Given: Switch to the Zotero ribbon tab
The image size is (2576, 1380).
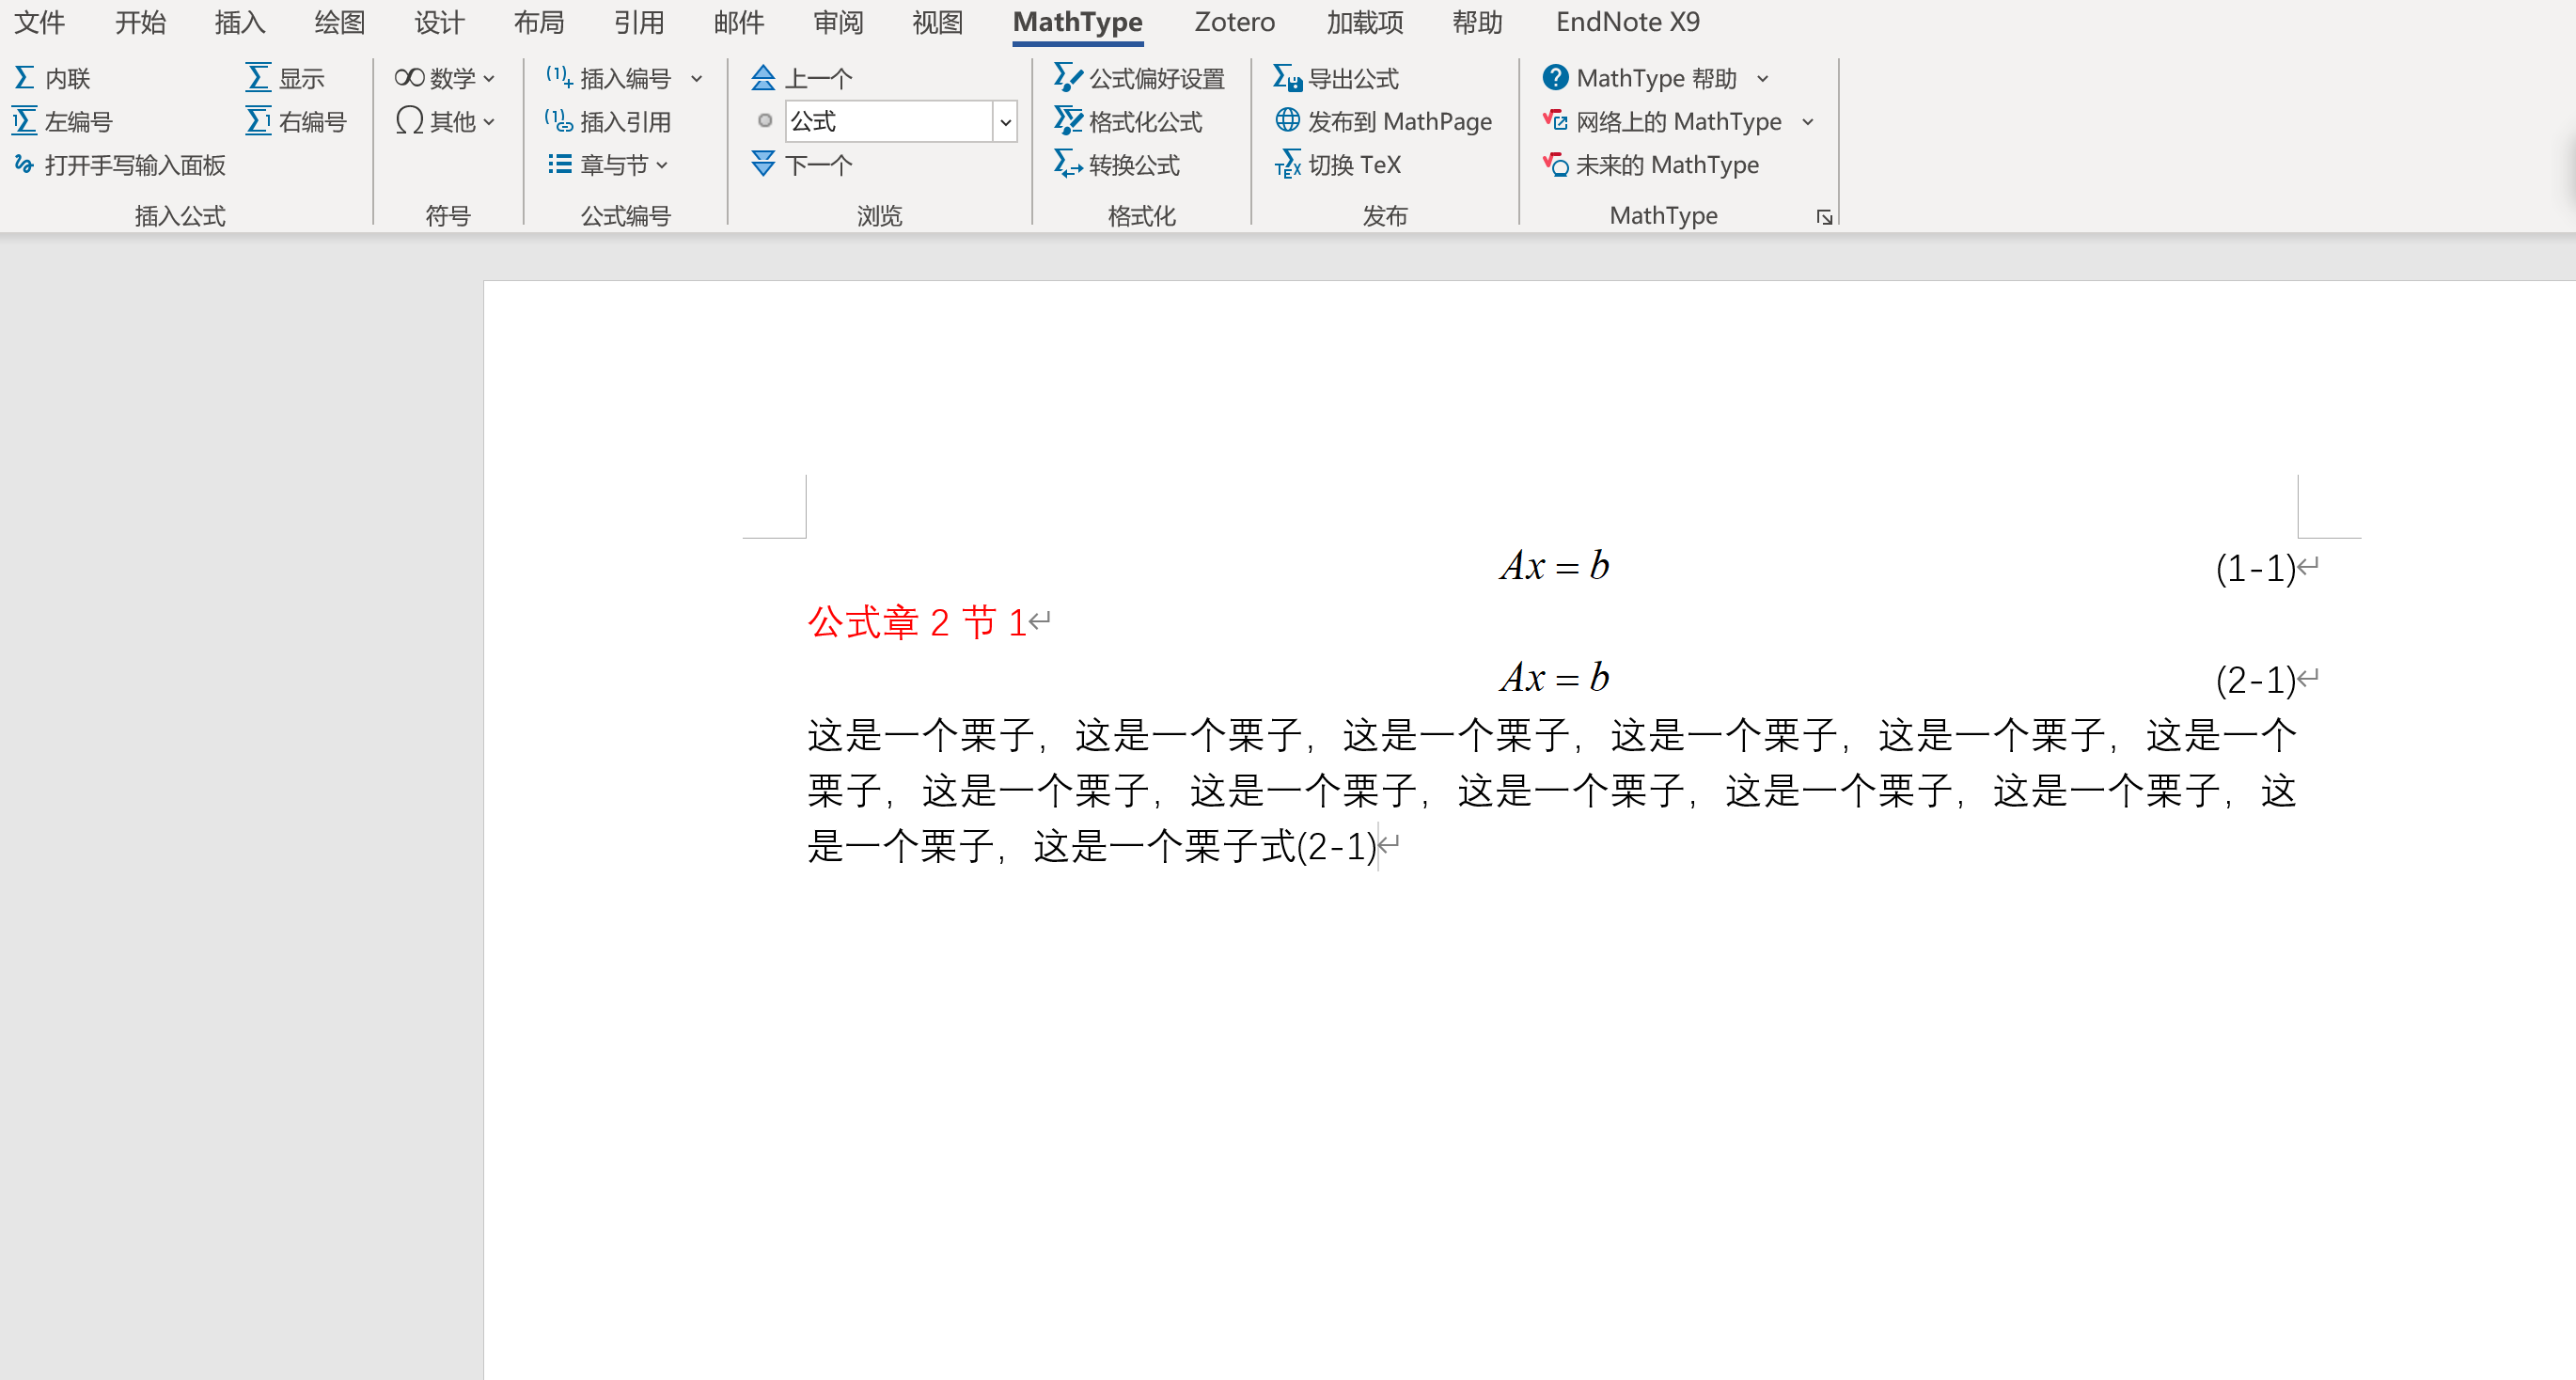Looking at the screenshot, I should point(1234,22).
